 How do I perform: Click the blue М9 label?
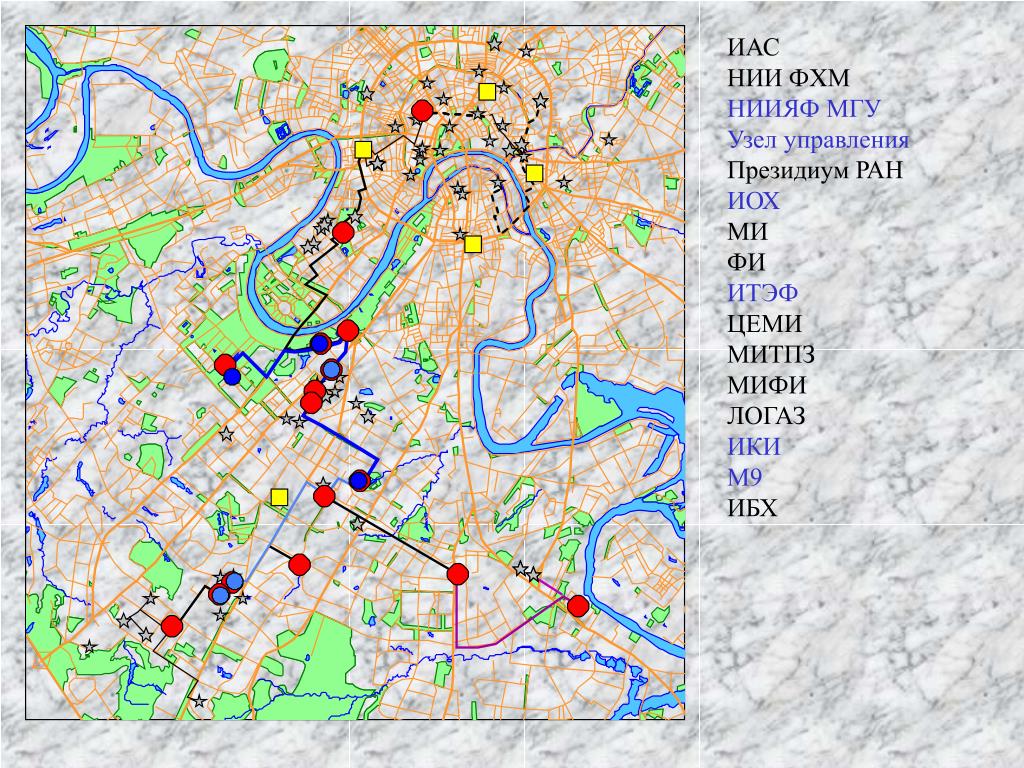744,477
